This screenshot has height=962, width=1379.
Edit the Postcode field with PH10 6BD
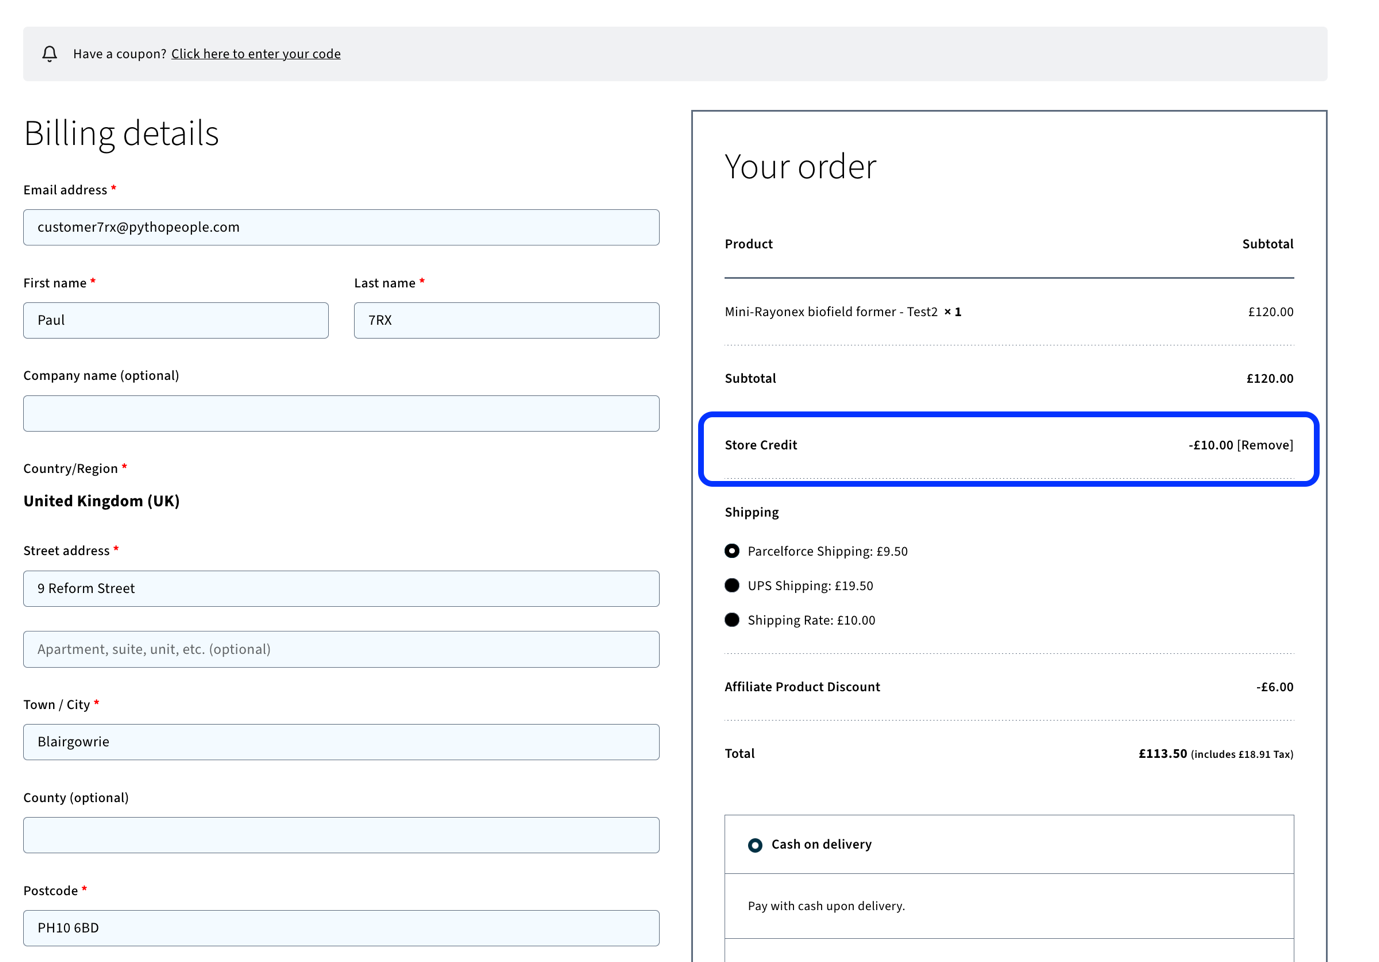point(341,928)
